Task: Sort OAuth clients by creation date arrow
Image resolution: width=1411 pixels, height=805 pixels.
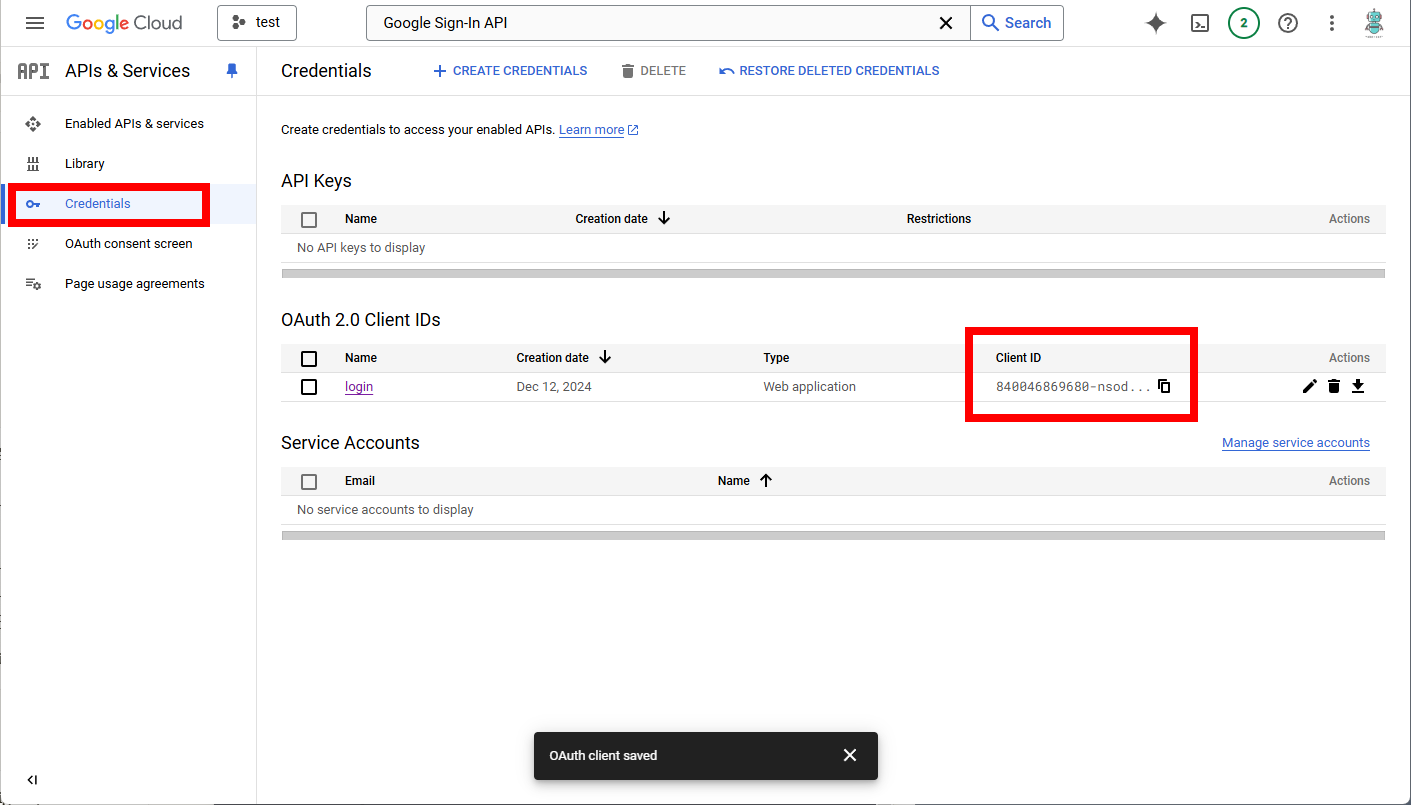Action: coord(605,357)
